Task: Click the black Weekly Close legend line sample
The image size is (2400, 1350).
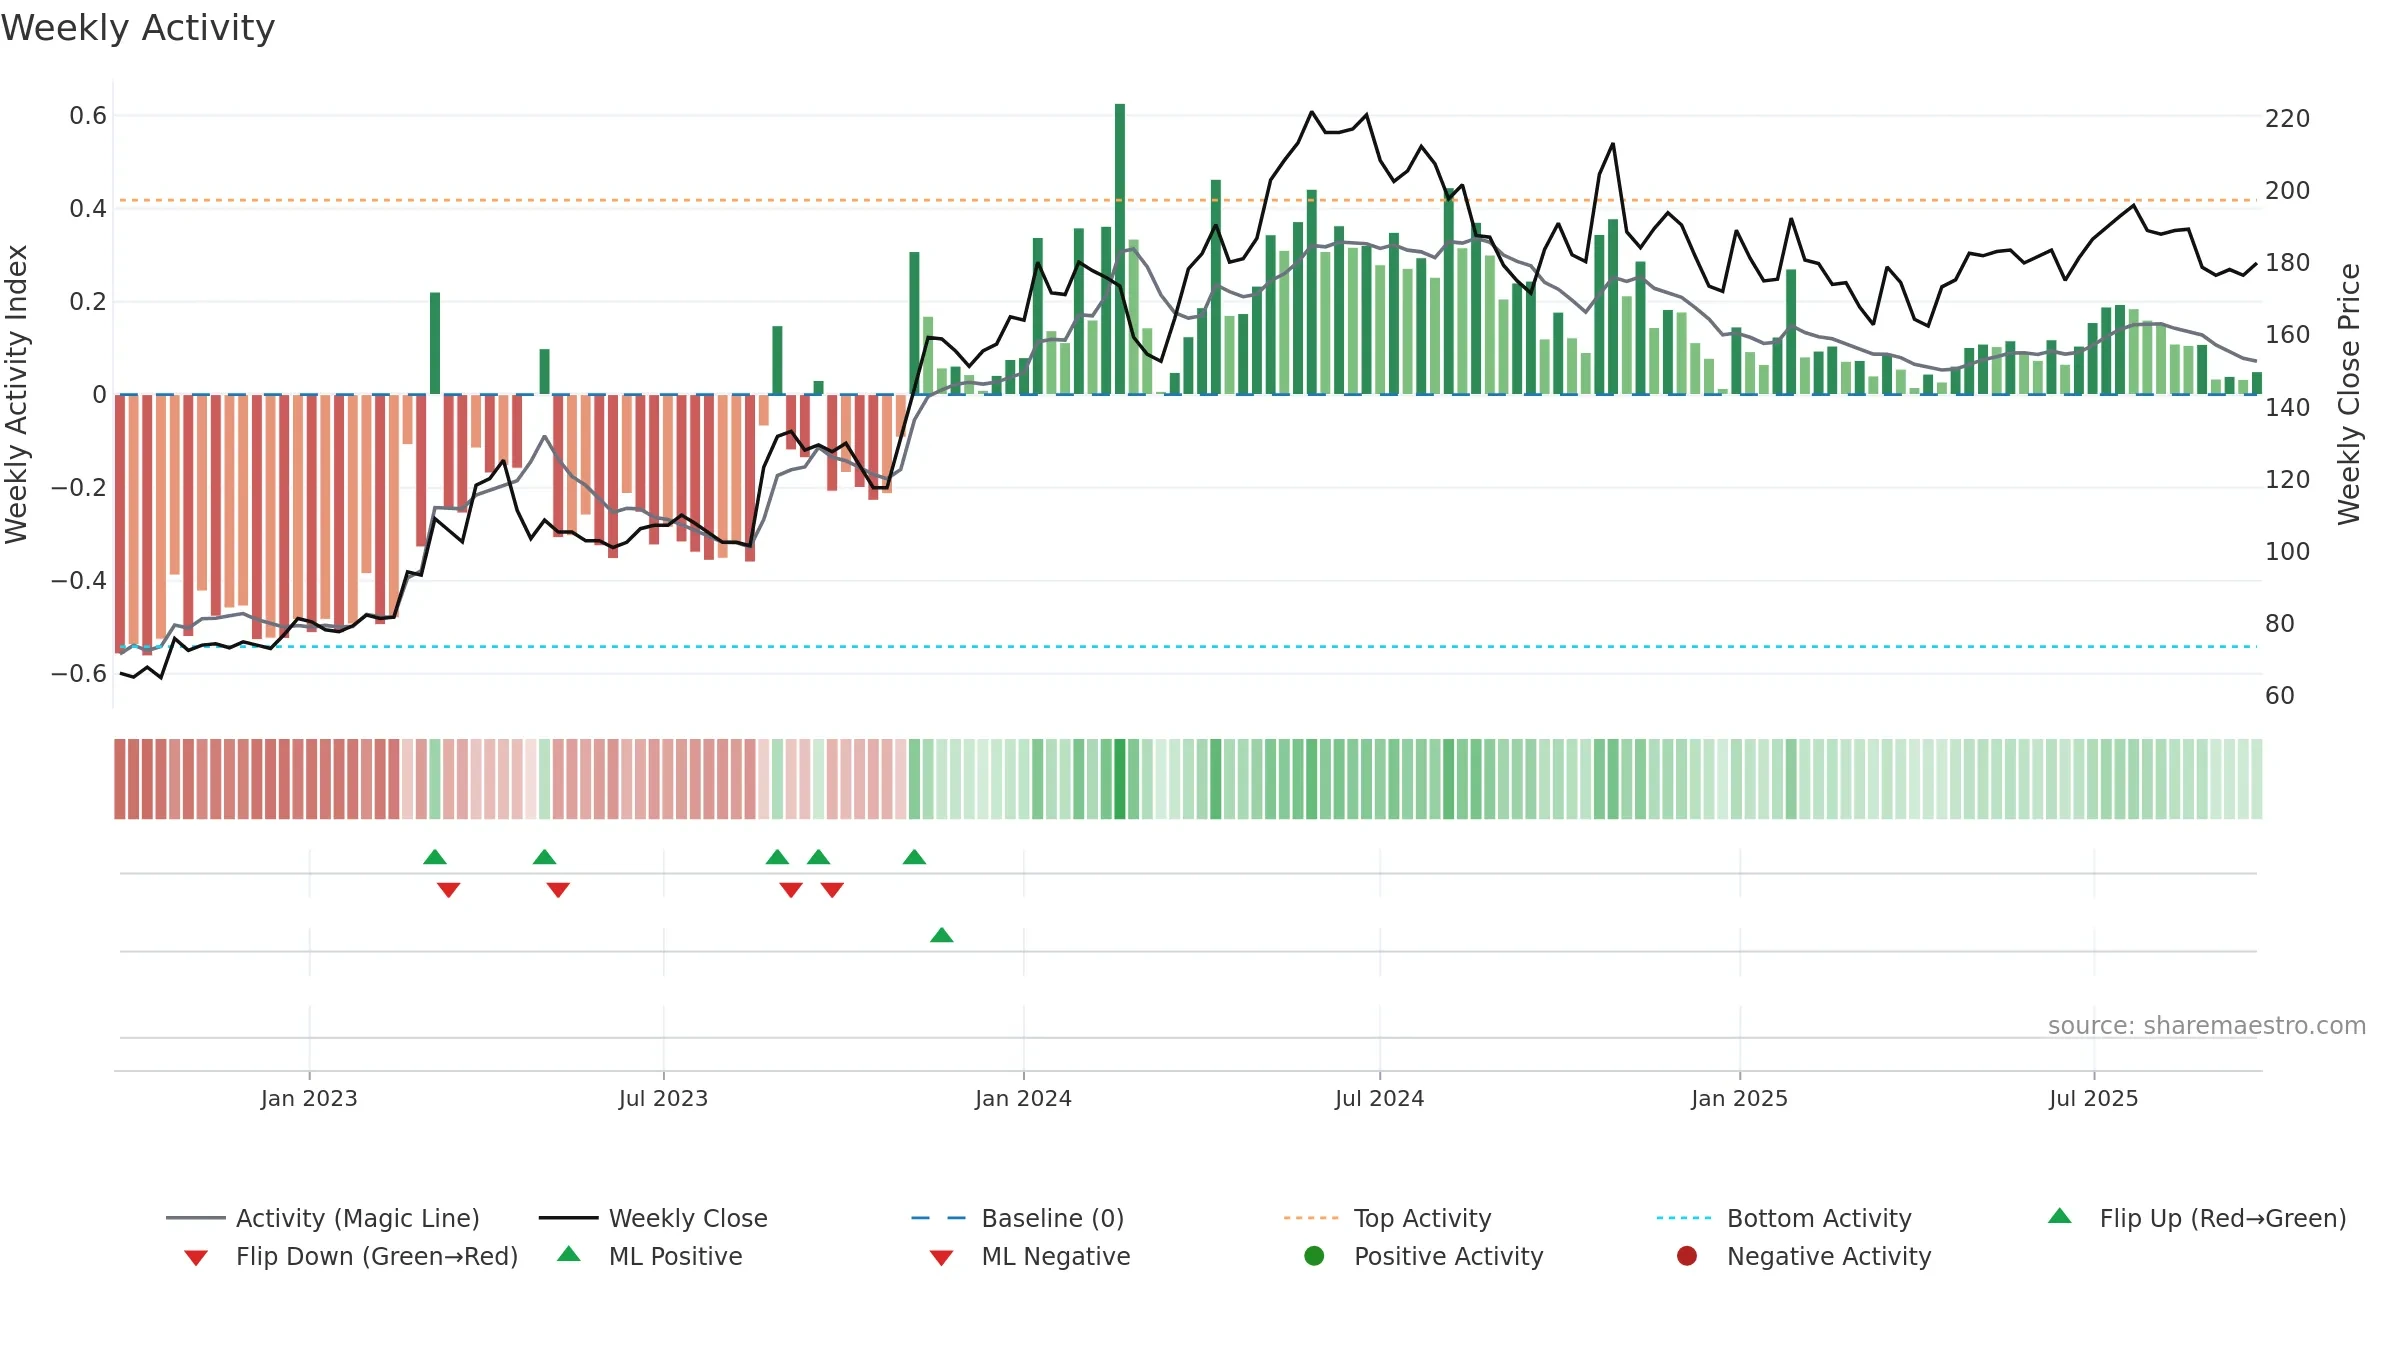Action: (x=568, y=1218)
